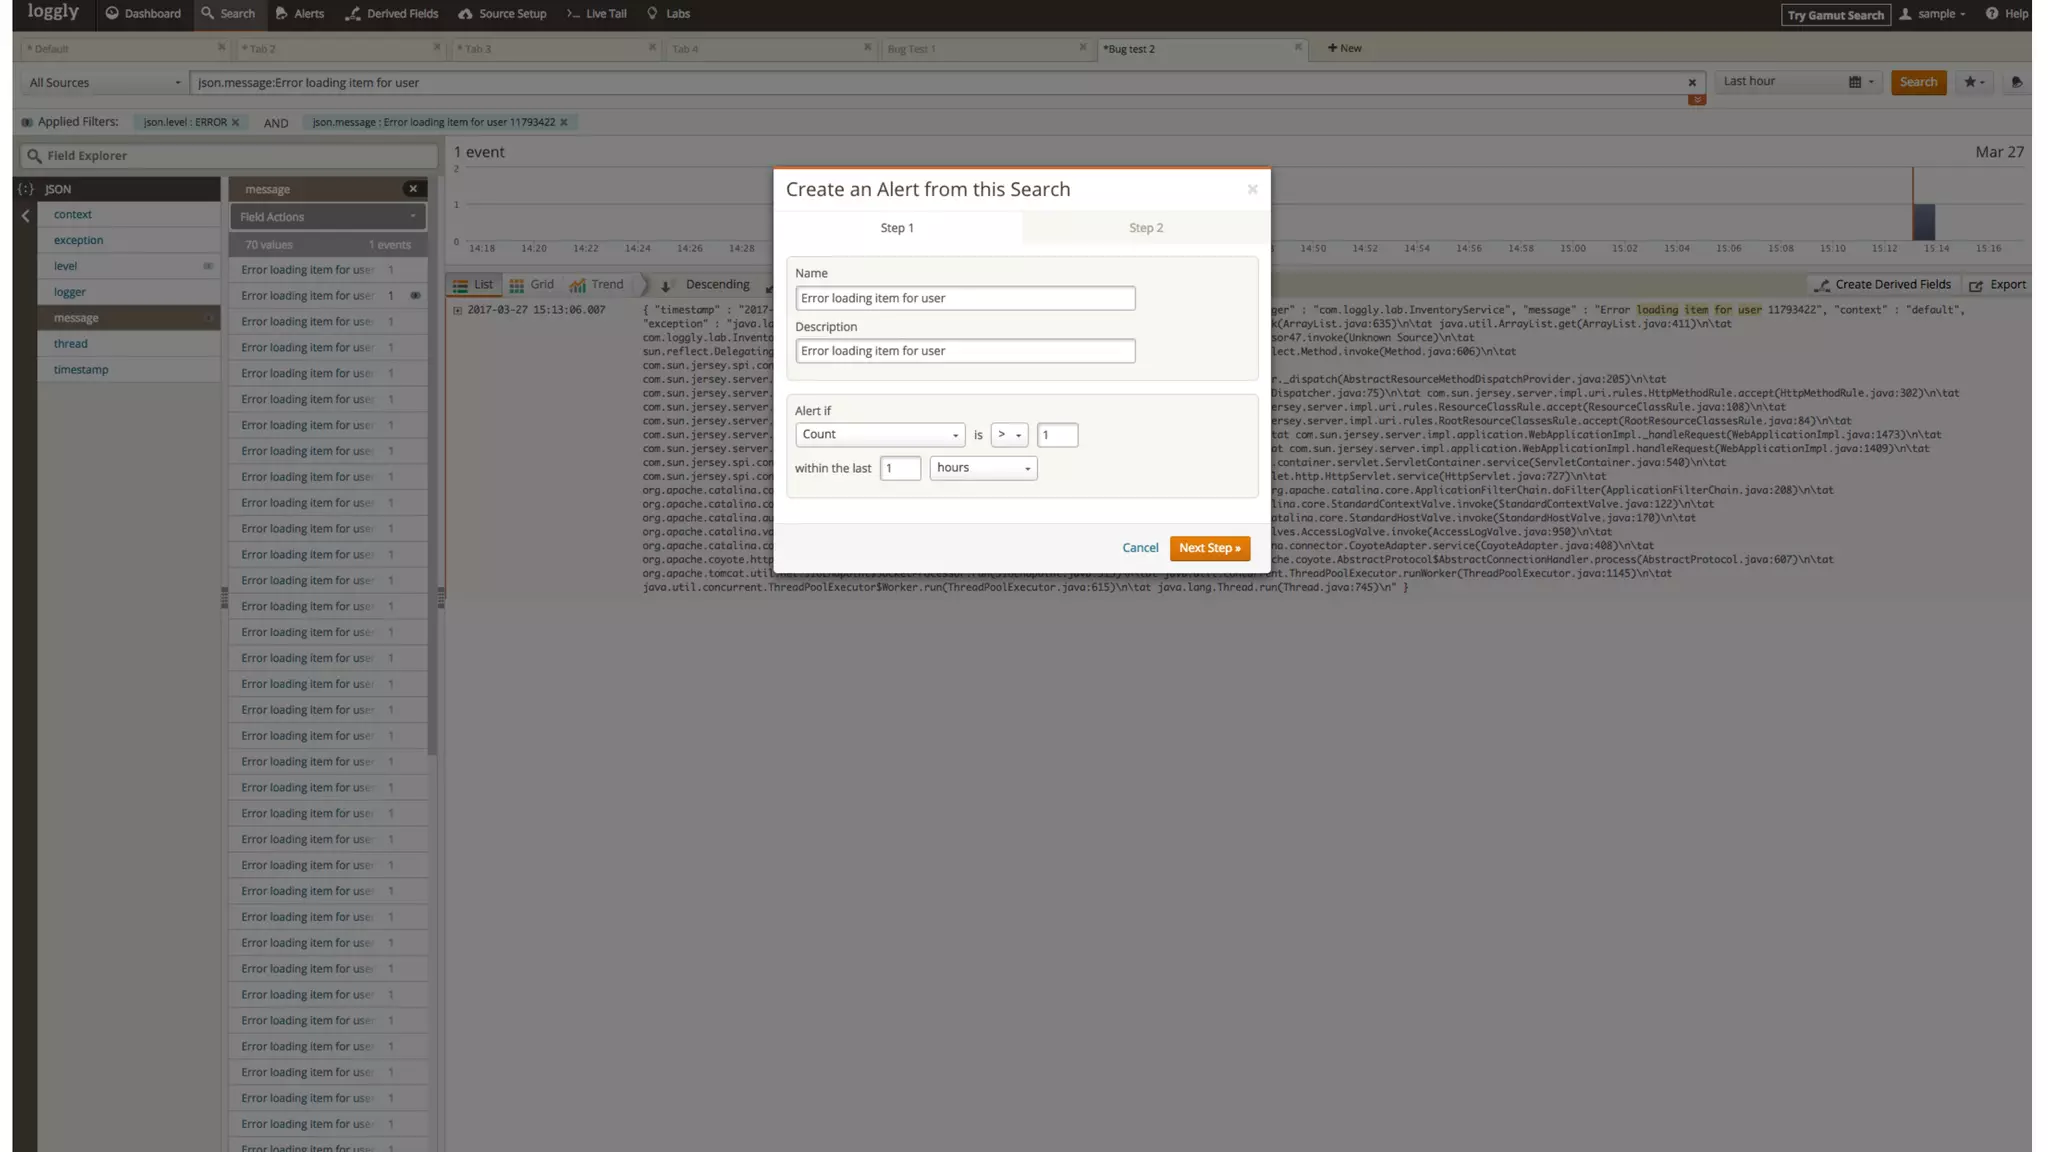The width and height of the screenshot is (2048, 1152).
Task: Close the message field panel
Action: [412, 189]
